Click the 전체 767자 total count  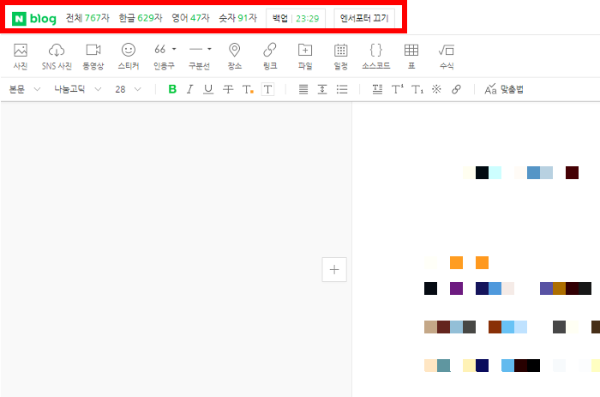click(88, 18)
